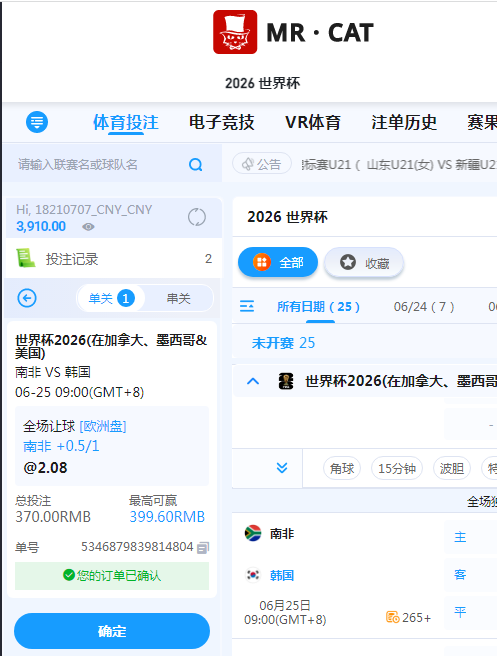Click the account name Hi, 18210707_CNY_CNY

(x=84, y=209)
